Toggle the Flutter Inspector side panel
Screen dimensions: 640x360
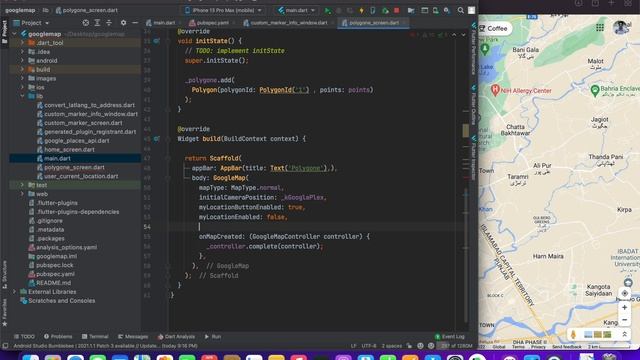tap(473, 158)
